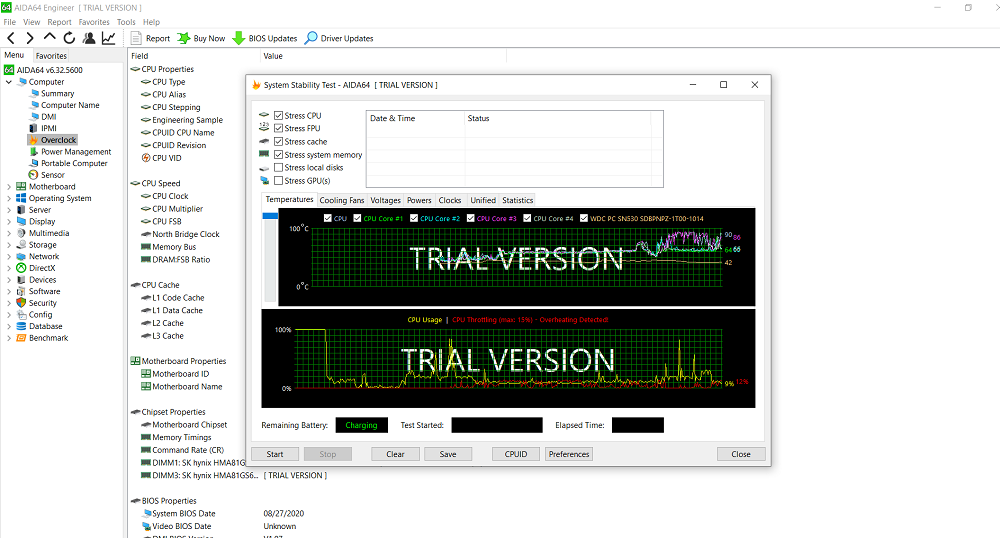Enable the Stress GPU(s) checkbox
Viewport: 1000px width, 538px height.
coord(279,181)
